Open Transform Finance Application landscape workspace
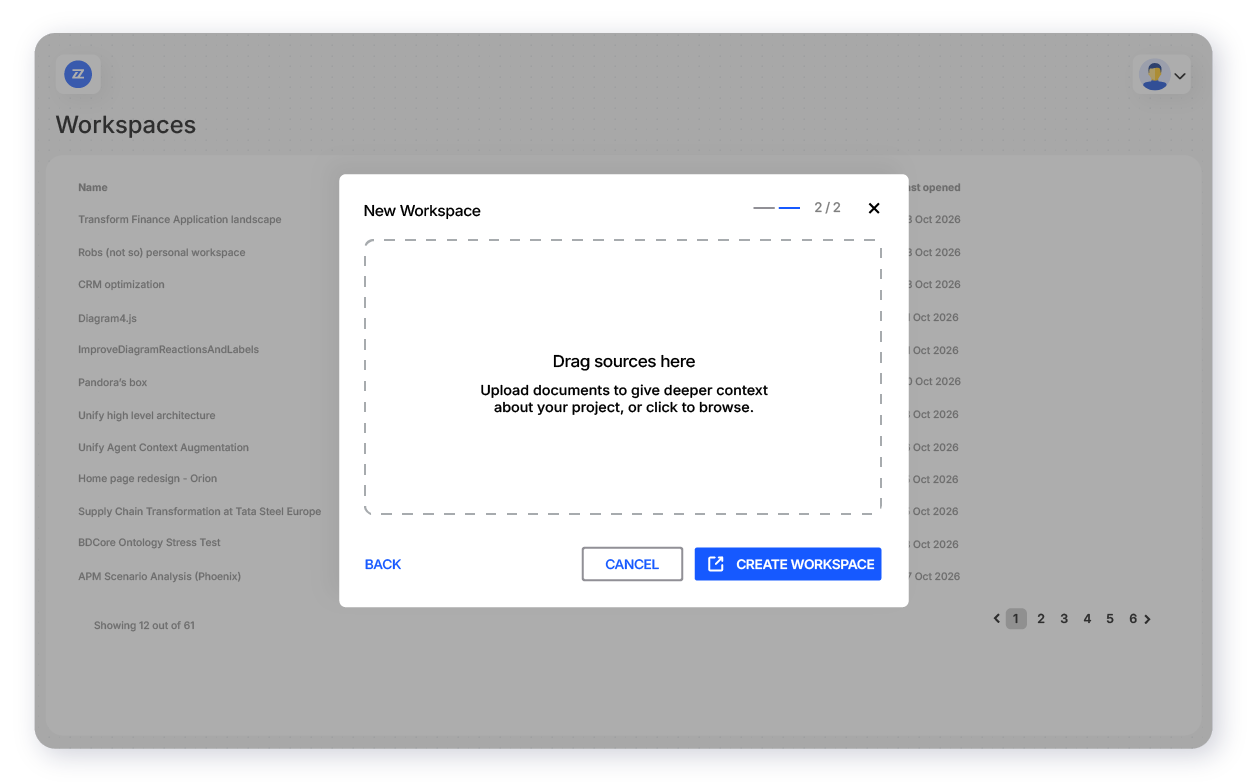 pyautogui.click(x=180, y=219)
